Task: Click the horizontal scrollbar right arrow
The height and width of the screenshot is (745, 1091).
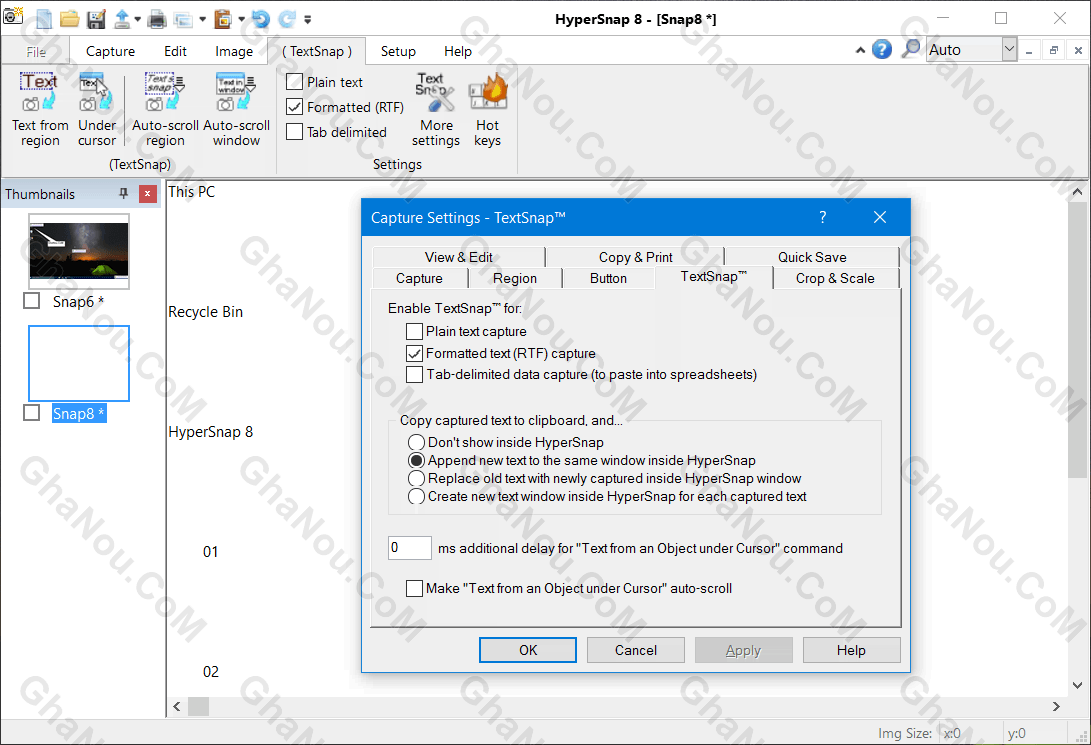Action: [1056, 707]
